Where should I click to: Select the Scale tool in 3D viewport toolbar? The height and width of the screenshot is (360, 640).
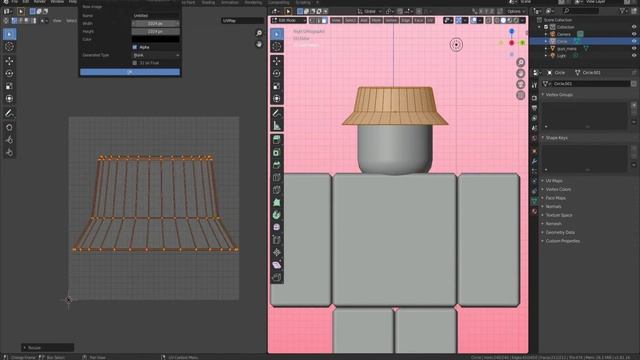coord(277,86)
